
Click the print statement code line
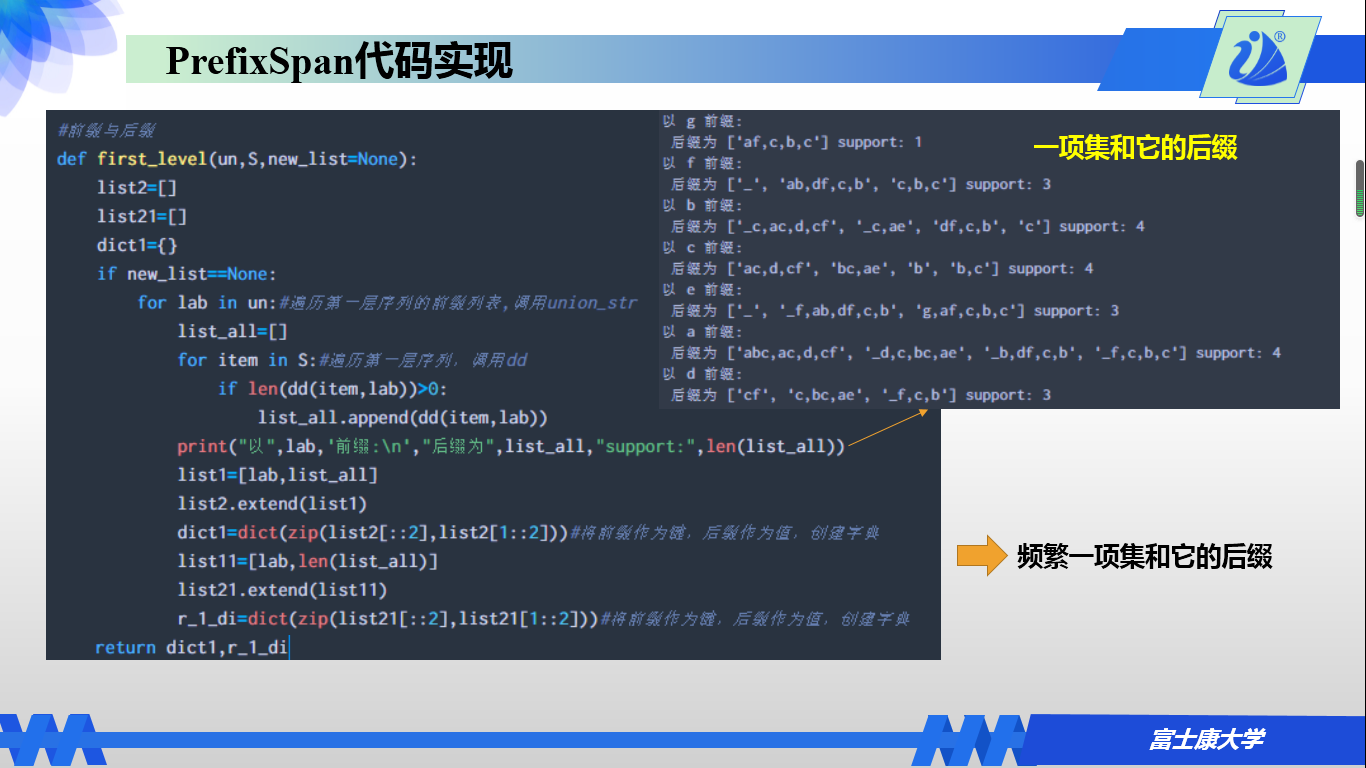(511, 446)
